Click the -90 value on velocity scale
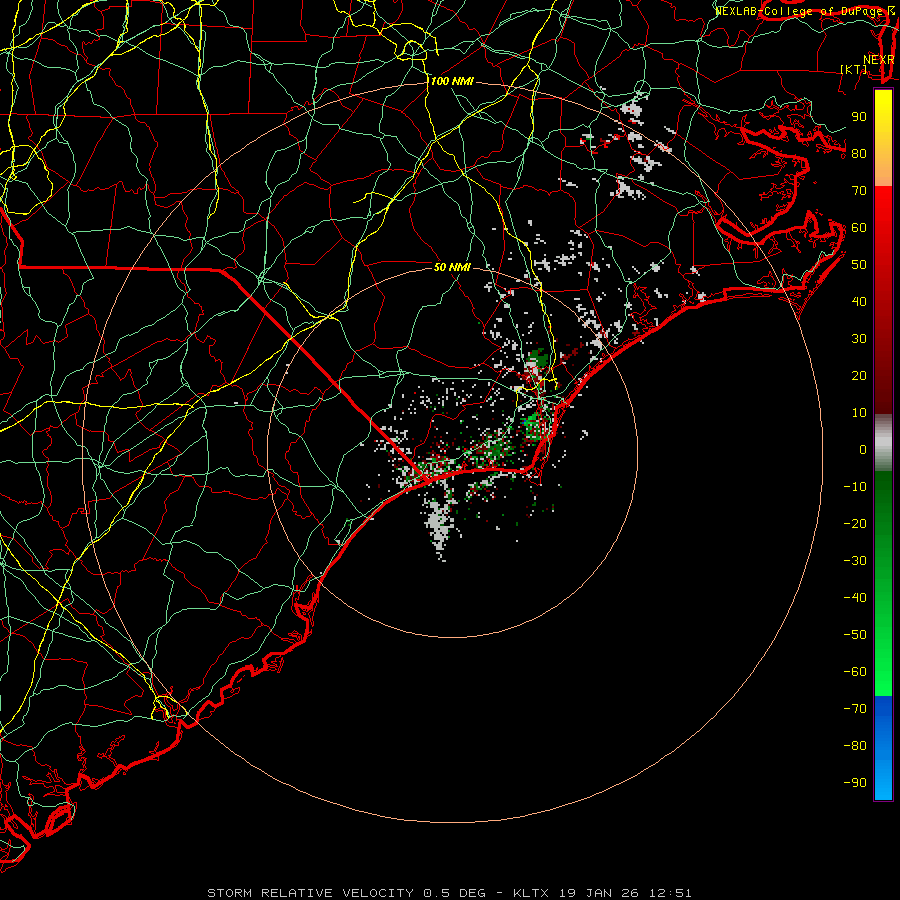Viewport: 900px width, 900px height. point(855,783)
